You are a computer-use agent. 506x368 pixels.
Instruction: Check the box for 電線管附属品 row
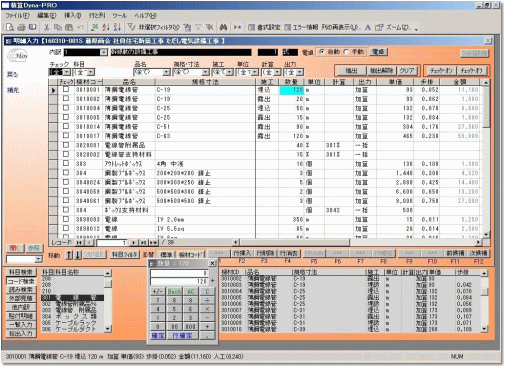click(x=66, y=145)
